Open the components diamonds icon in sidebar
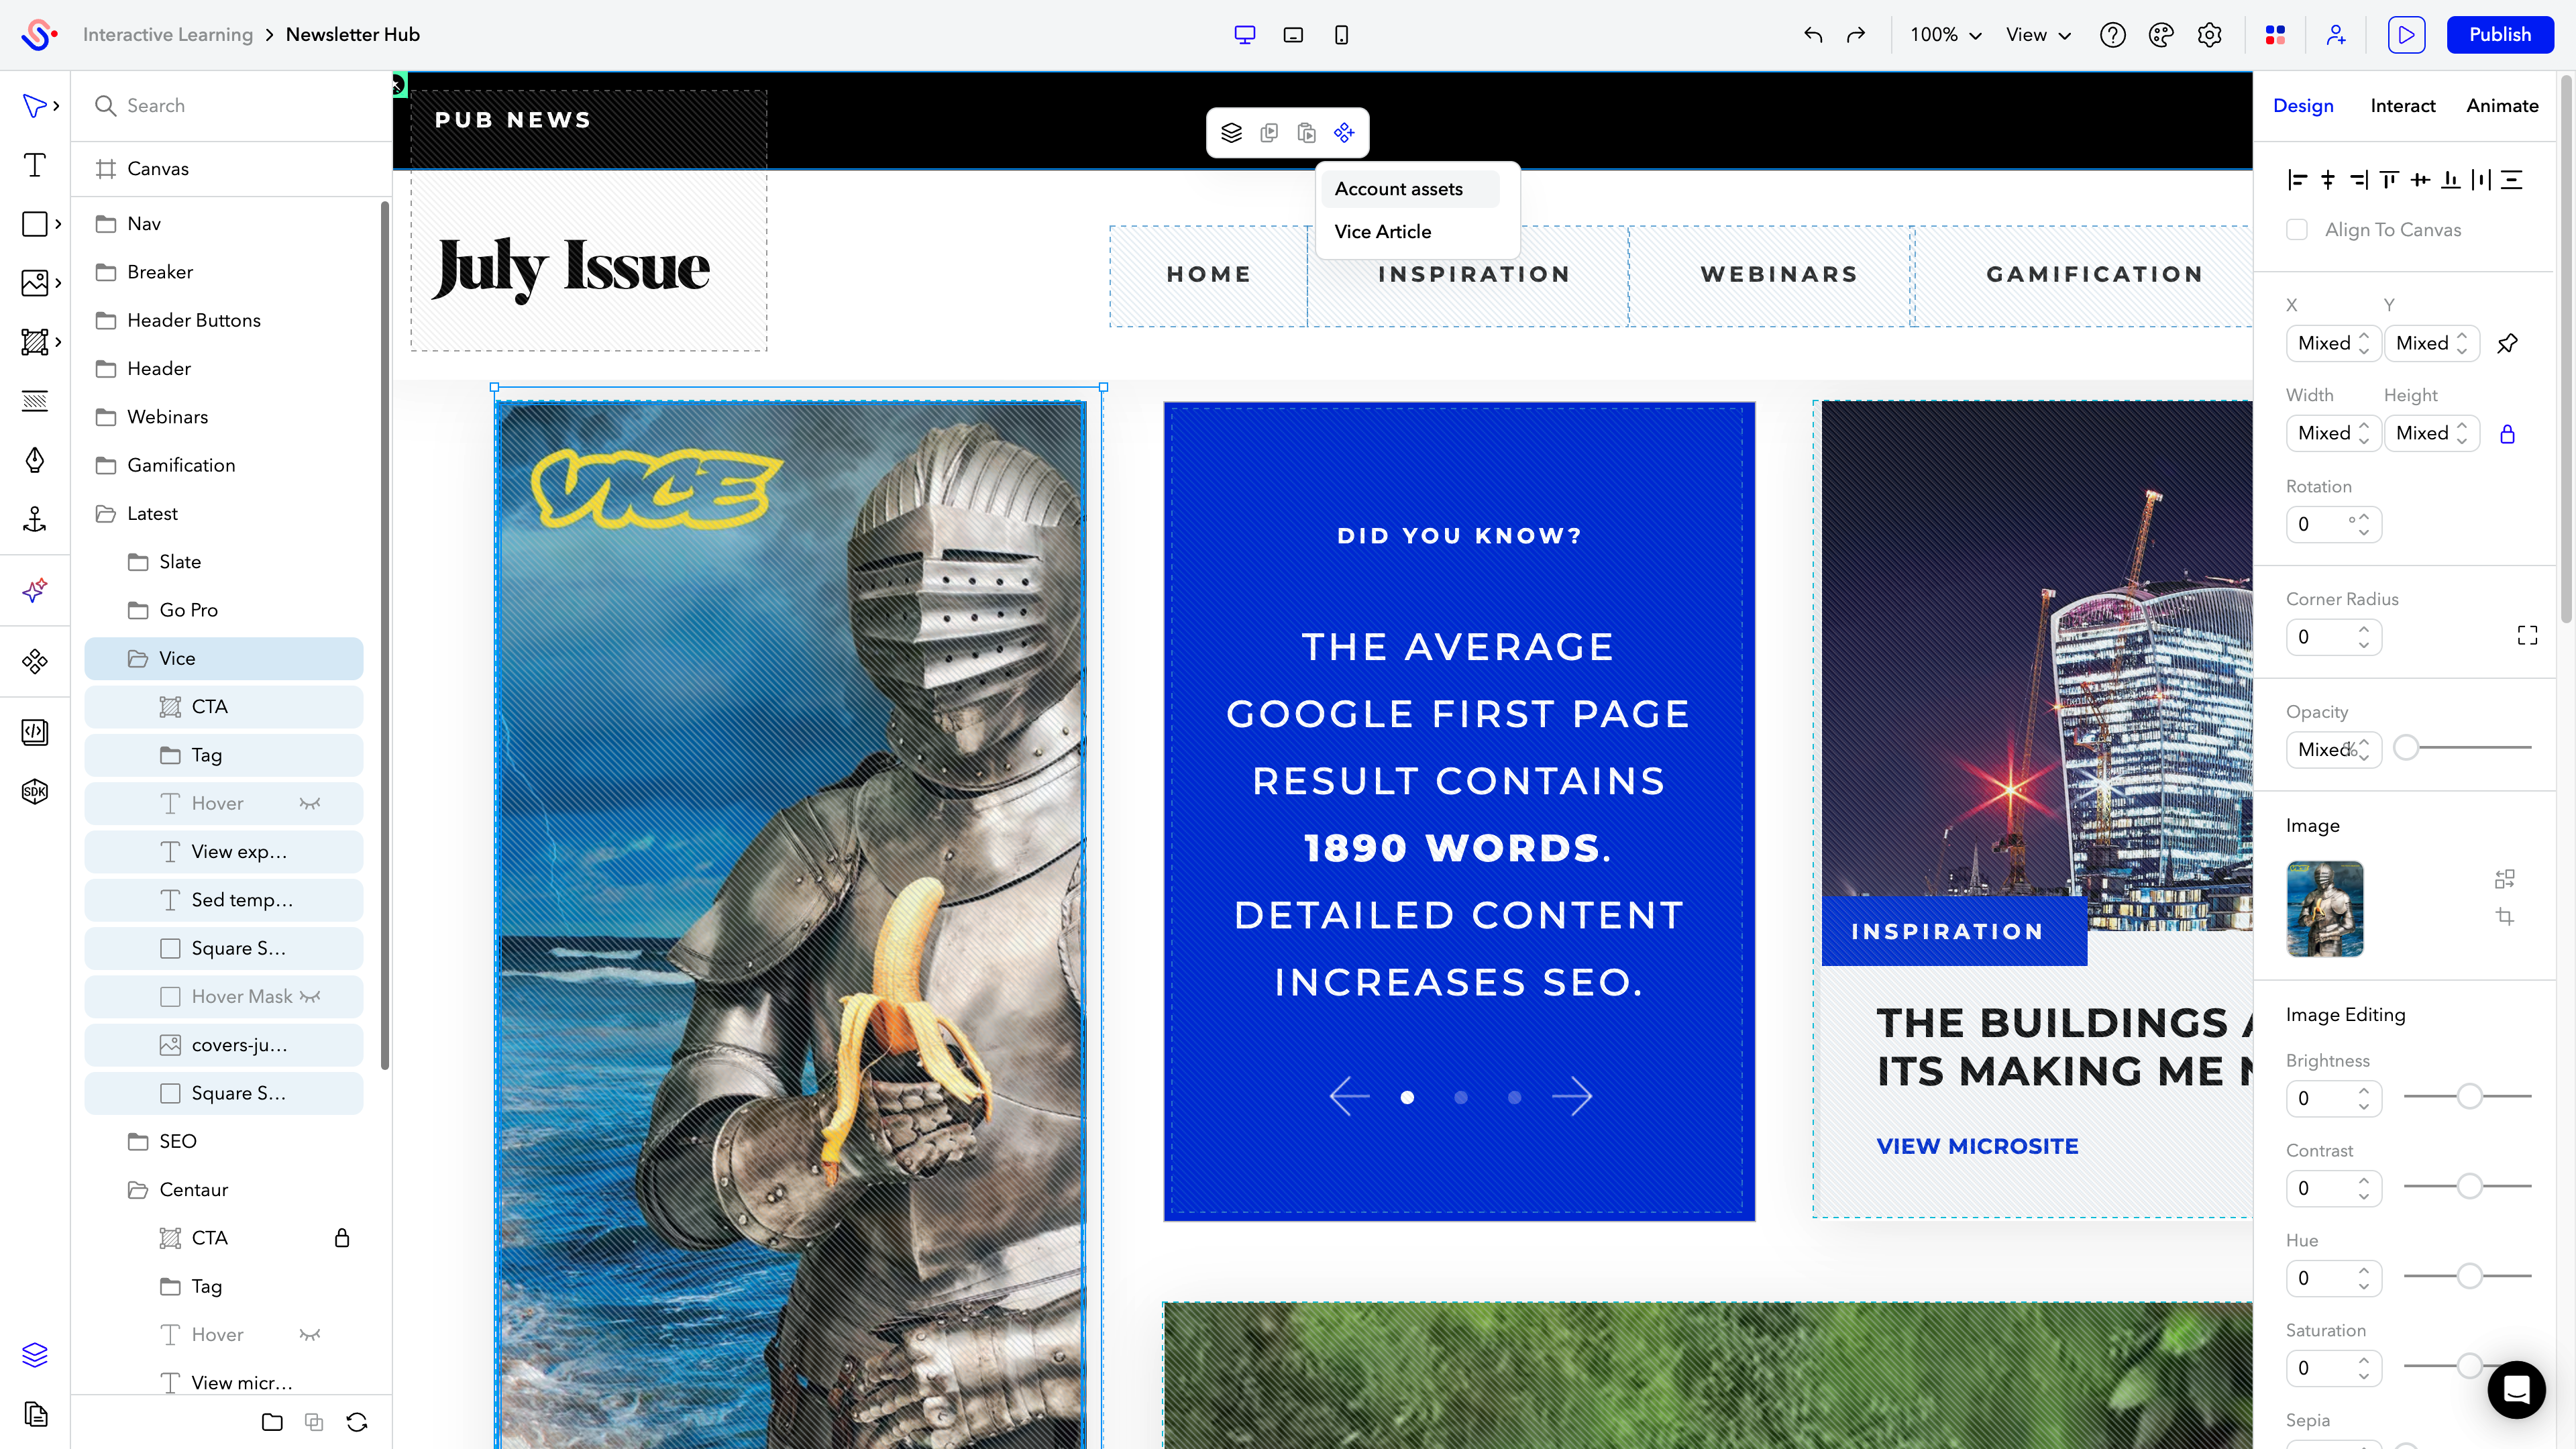Viewport: 2576px width, 1449px height. coord(34,661)
